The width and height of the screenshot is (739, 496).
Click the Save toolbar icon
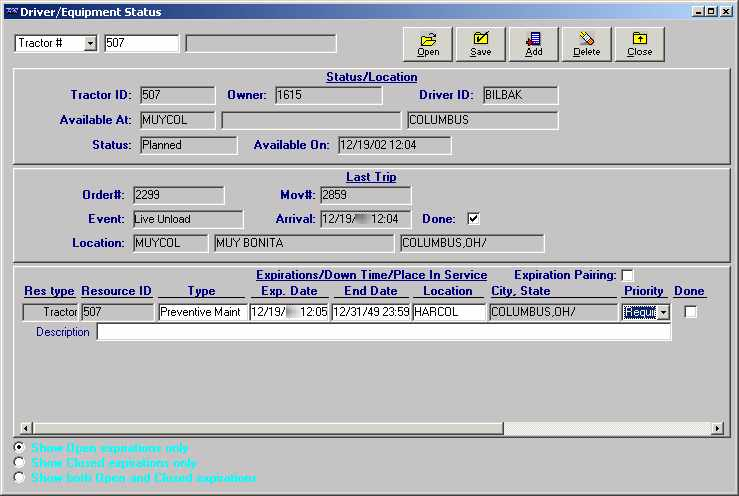(481, 43)
